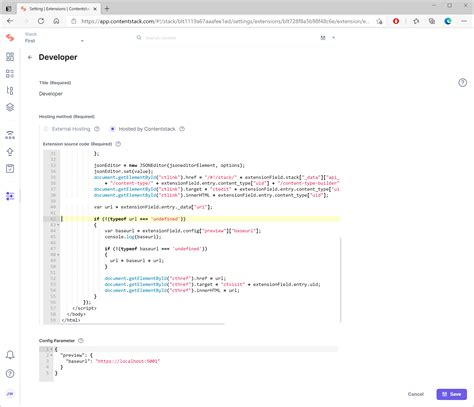Select the Setting Extensions browser tab

point(58,9)
